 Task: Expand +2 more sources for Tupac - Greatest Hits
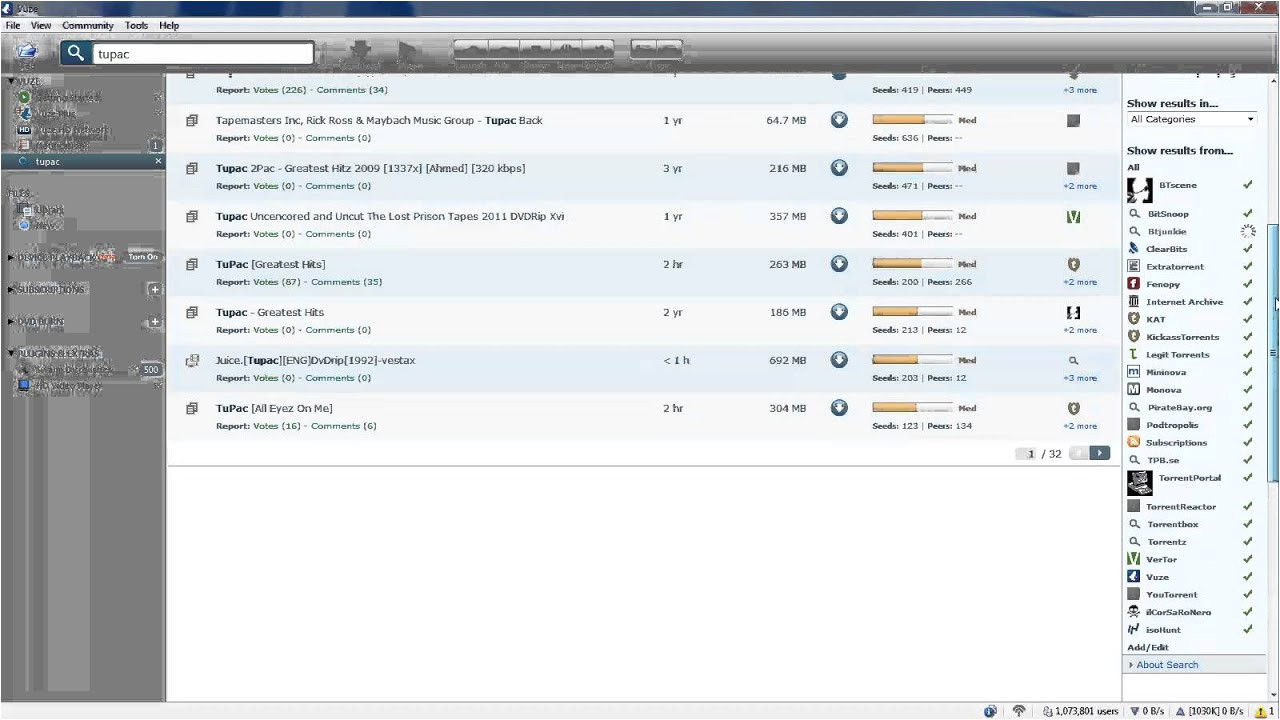tap(1080, 330)
